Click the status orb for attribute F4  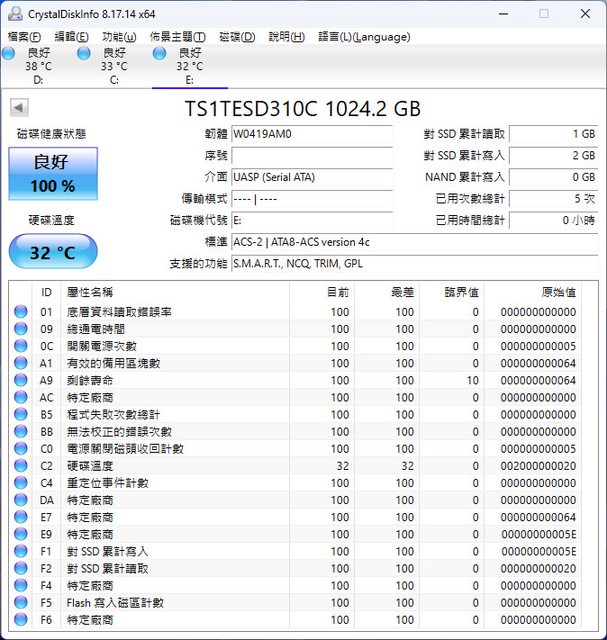point(20,586)
